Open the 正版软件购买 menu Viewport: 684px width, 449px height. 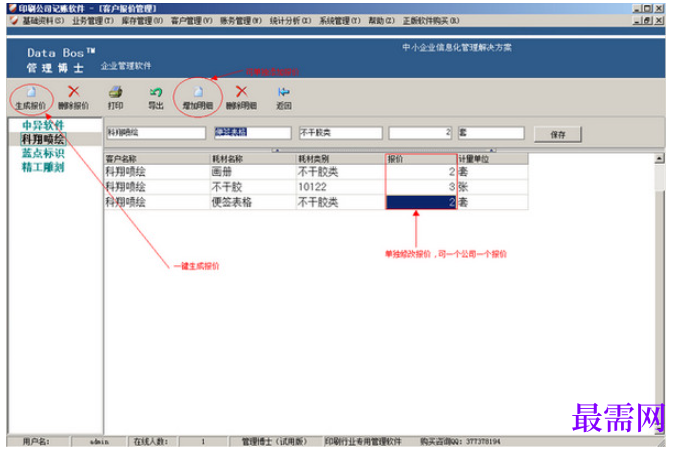coord(431,21)
